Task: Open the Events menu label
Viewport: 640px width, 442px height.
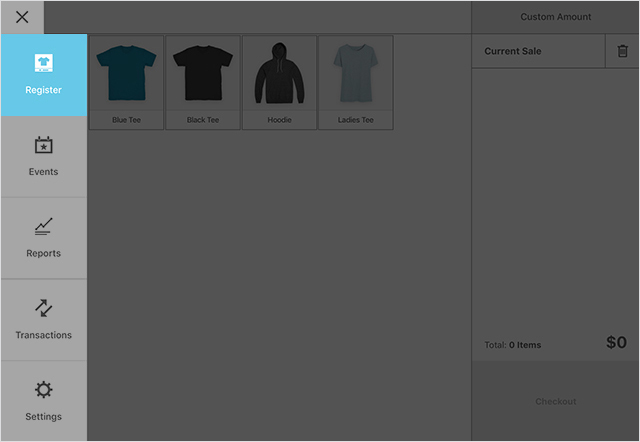Action: 43,172
